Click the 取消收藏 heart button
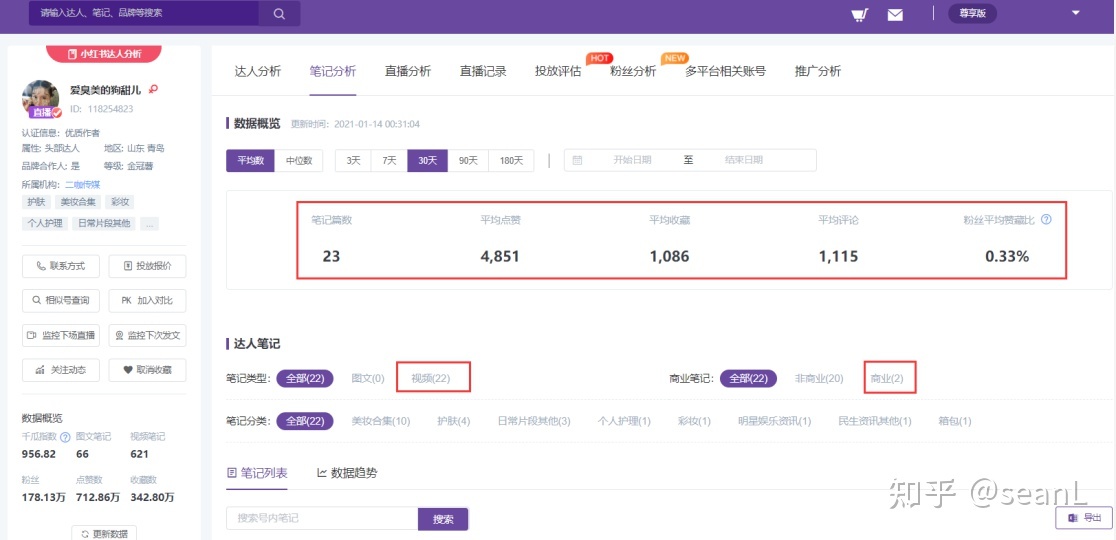Image resolution: width=1116 pixels, height=540 pixels. click(147, 370)
